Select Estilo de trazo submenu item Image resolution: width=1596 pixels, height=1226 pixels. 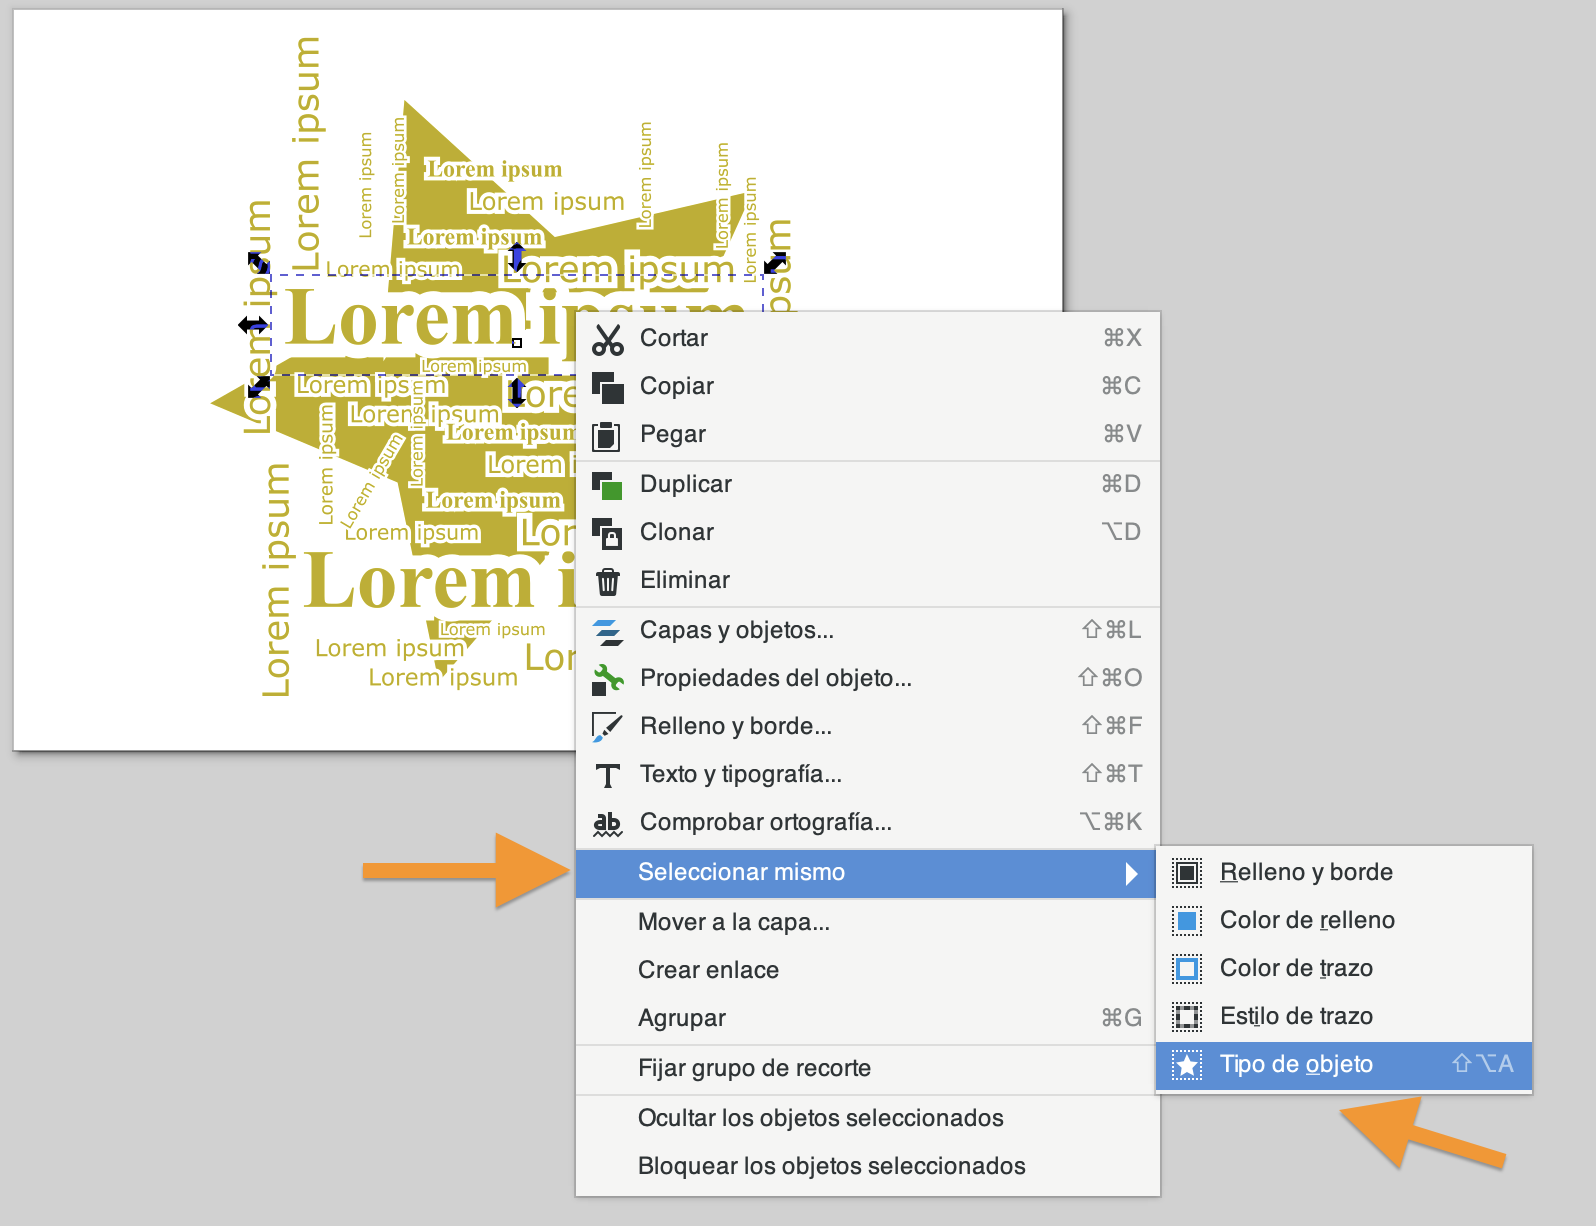[x=1344, y=1016]
